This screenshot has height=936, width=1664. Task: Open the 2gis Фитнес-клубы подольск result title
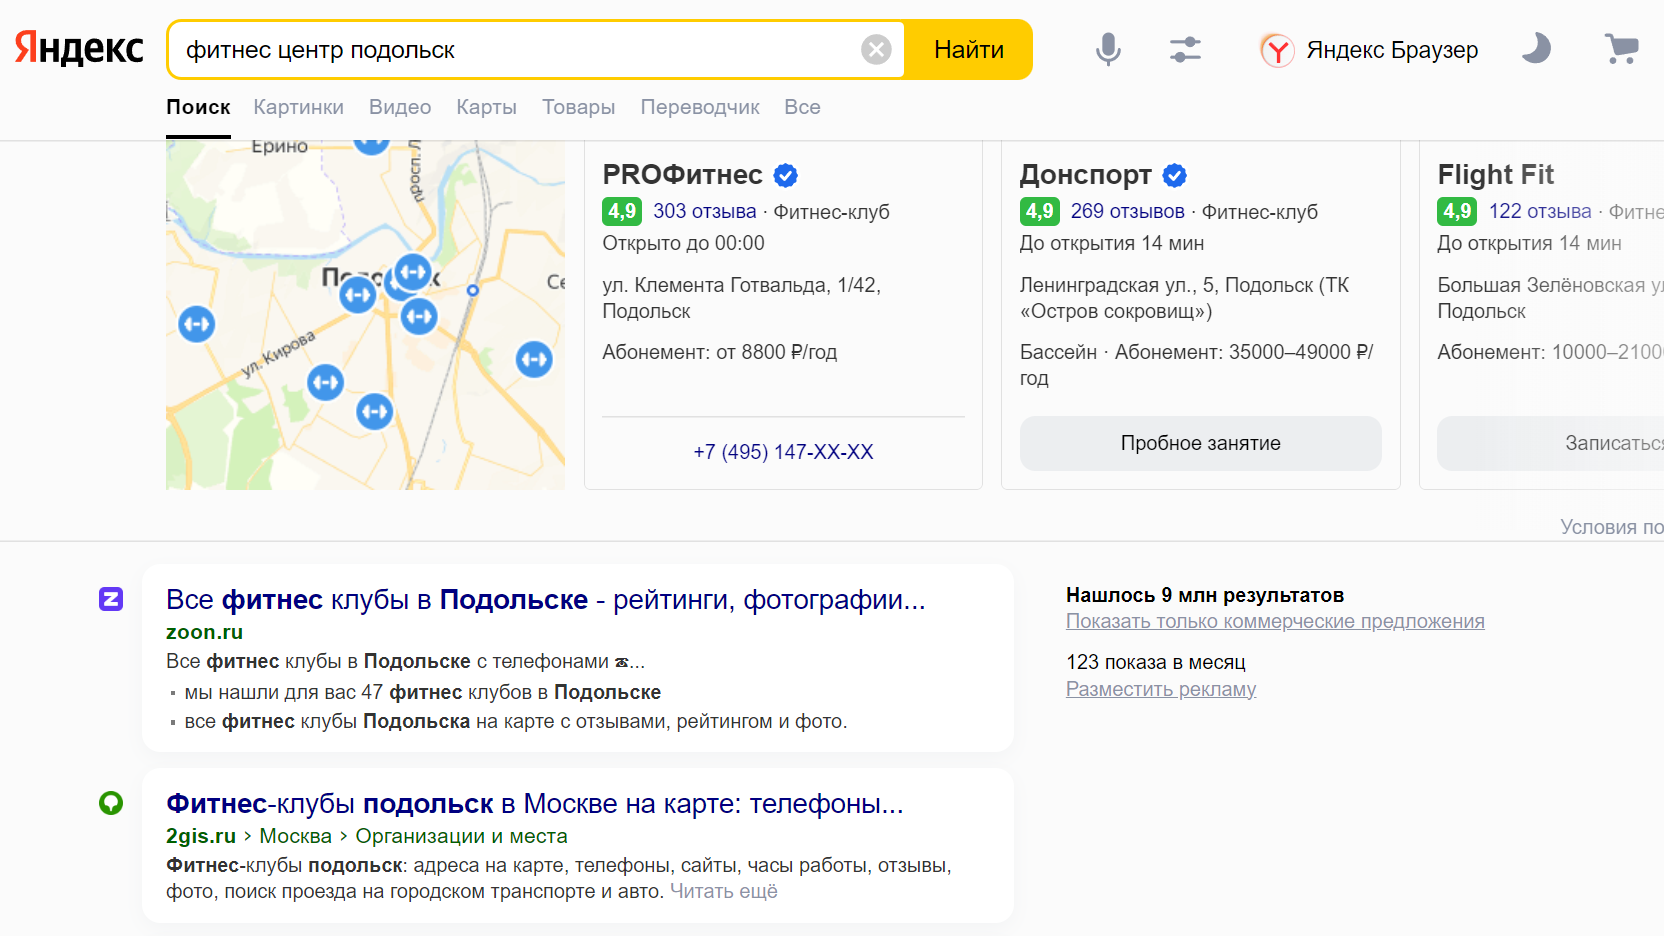[535, 803]
